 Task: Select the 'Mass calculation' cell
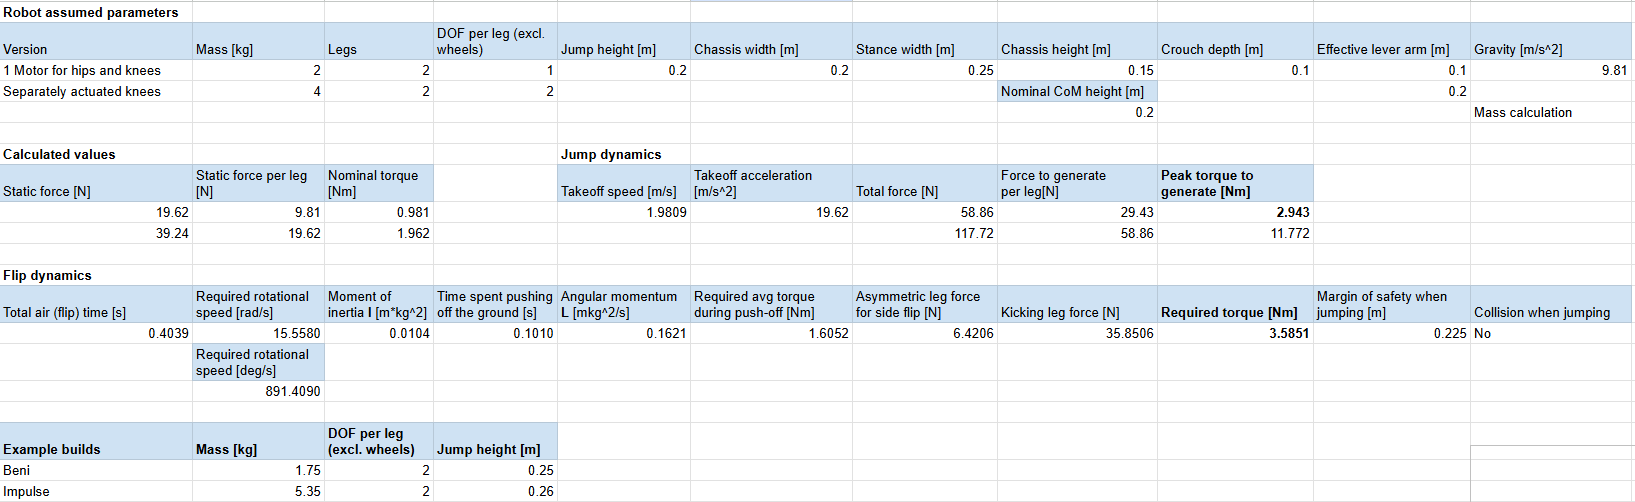pyautogui.click(x=1551, y=112)
